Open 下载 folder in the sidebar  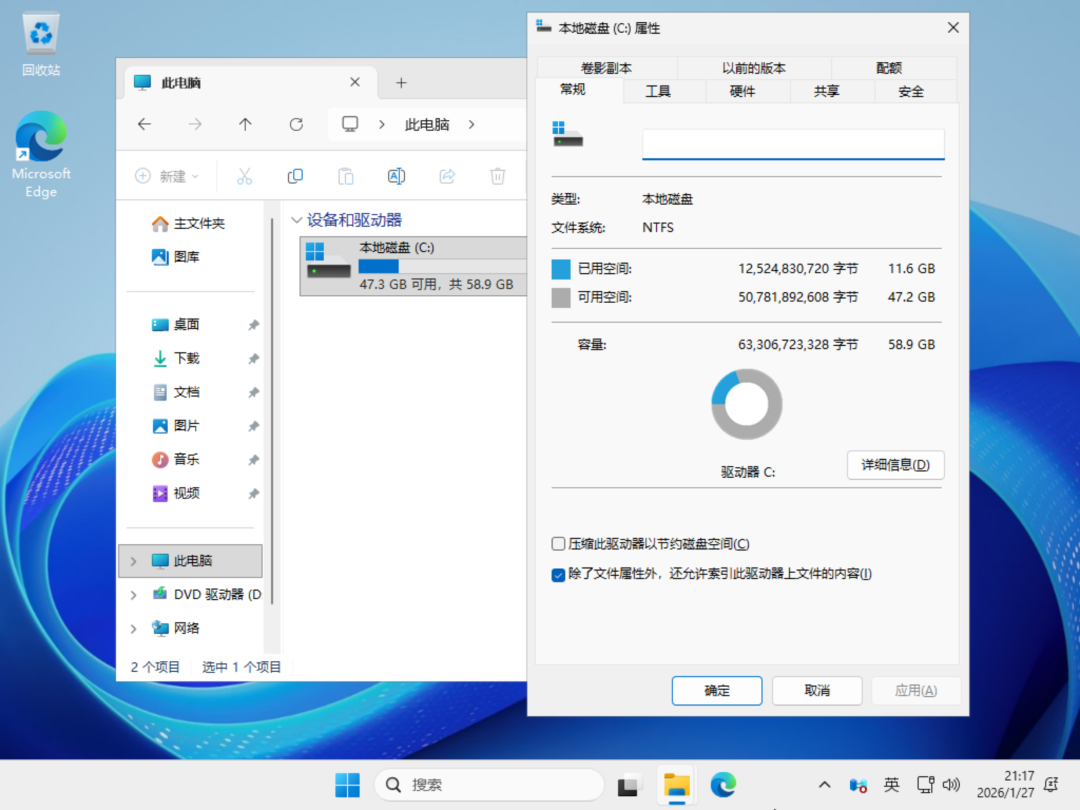[x=176, y=358]
